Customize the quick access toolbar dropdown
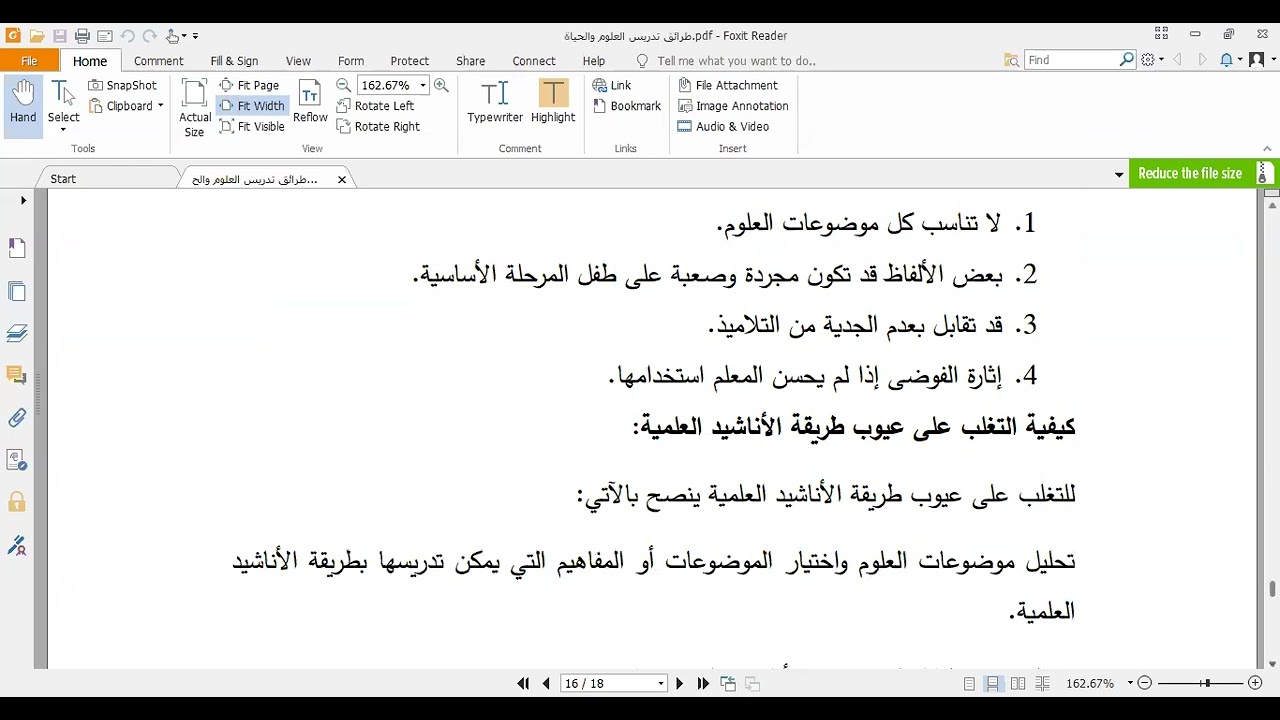Screen dimensions: 1280x720 coord(195,36)
